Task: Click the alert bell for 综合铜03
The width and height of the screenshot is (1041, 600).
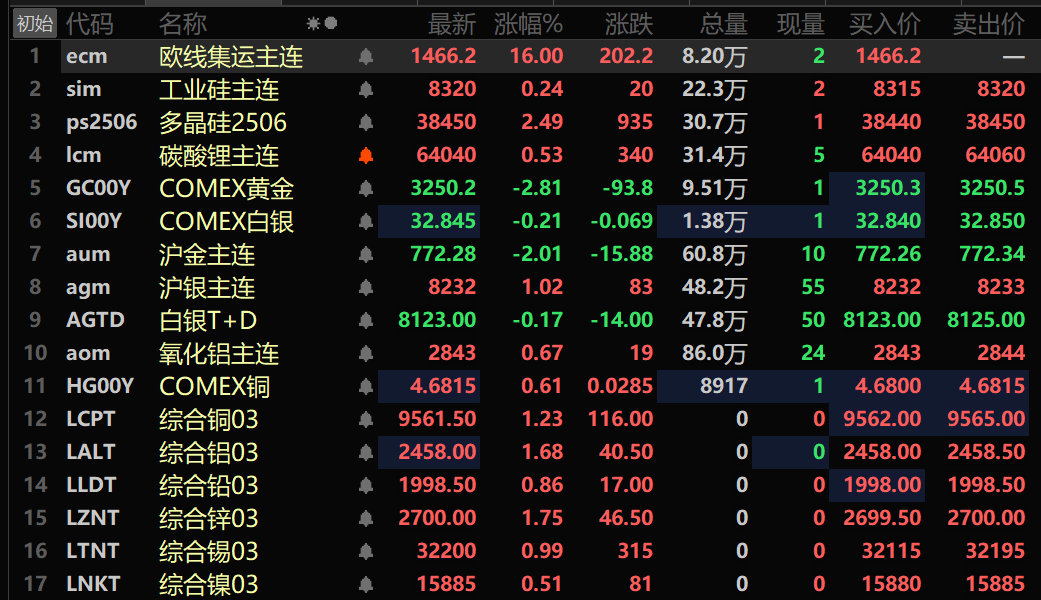Action: click(x=366, y=419)
